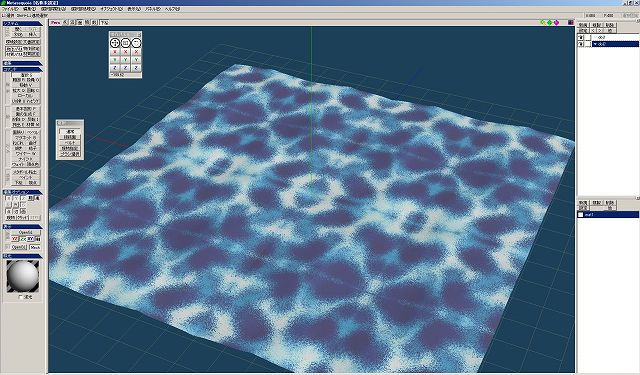
Task: Click 新規 in the object panel
Action: point(583,25)
